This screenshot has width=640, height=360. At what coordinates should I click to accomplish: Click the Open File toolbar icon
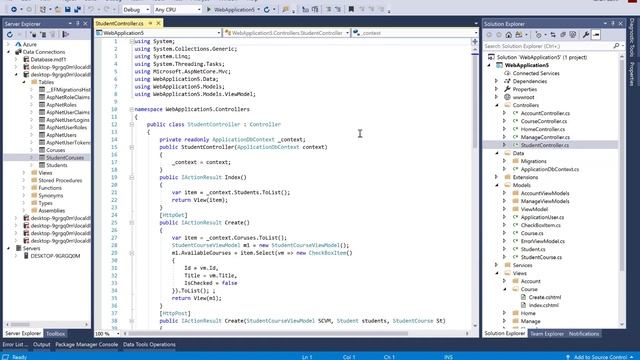coord(58,9)
